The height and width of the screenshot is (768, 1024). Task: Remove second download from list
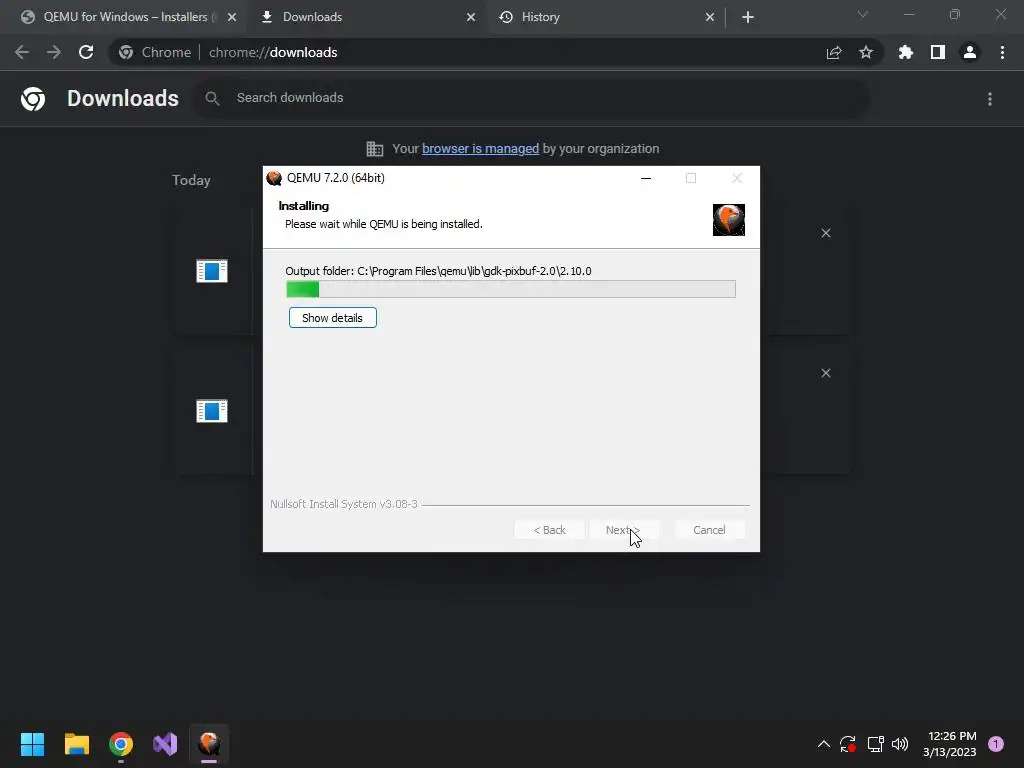click(826, 373)
